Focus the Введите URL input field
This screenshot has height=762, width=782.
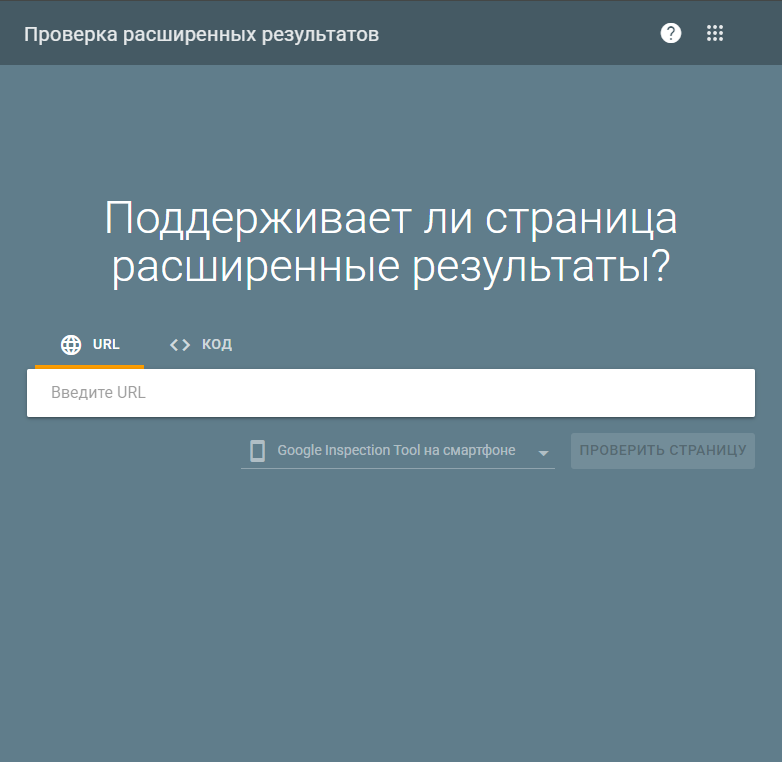click(x=391, y=393)
